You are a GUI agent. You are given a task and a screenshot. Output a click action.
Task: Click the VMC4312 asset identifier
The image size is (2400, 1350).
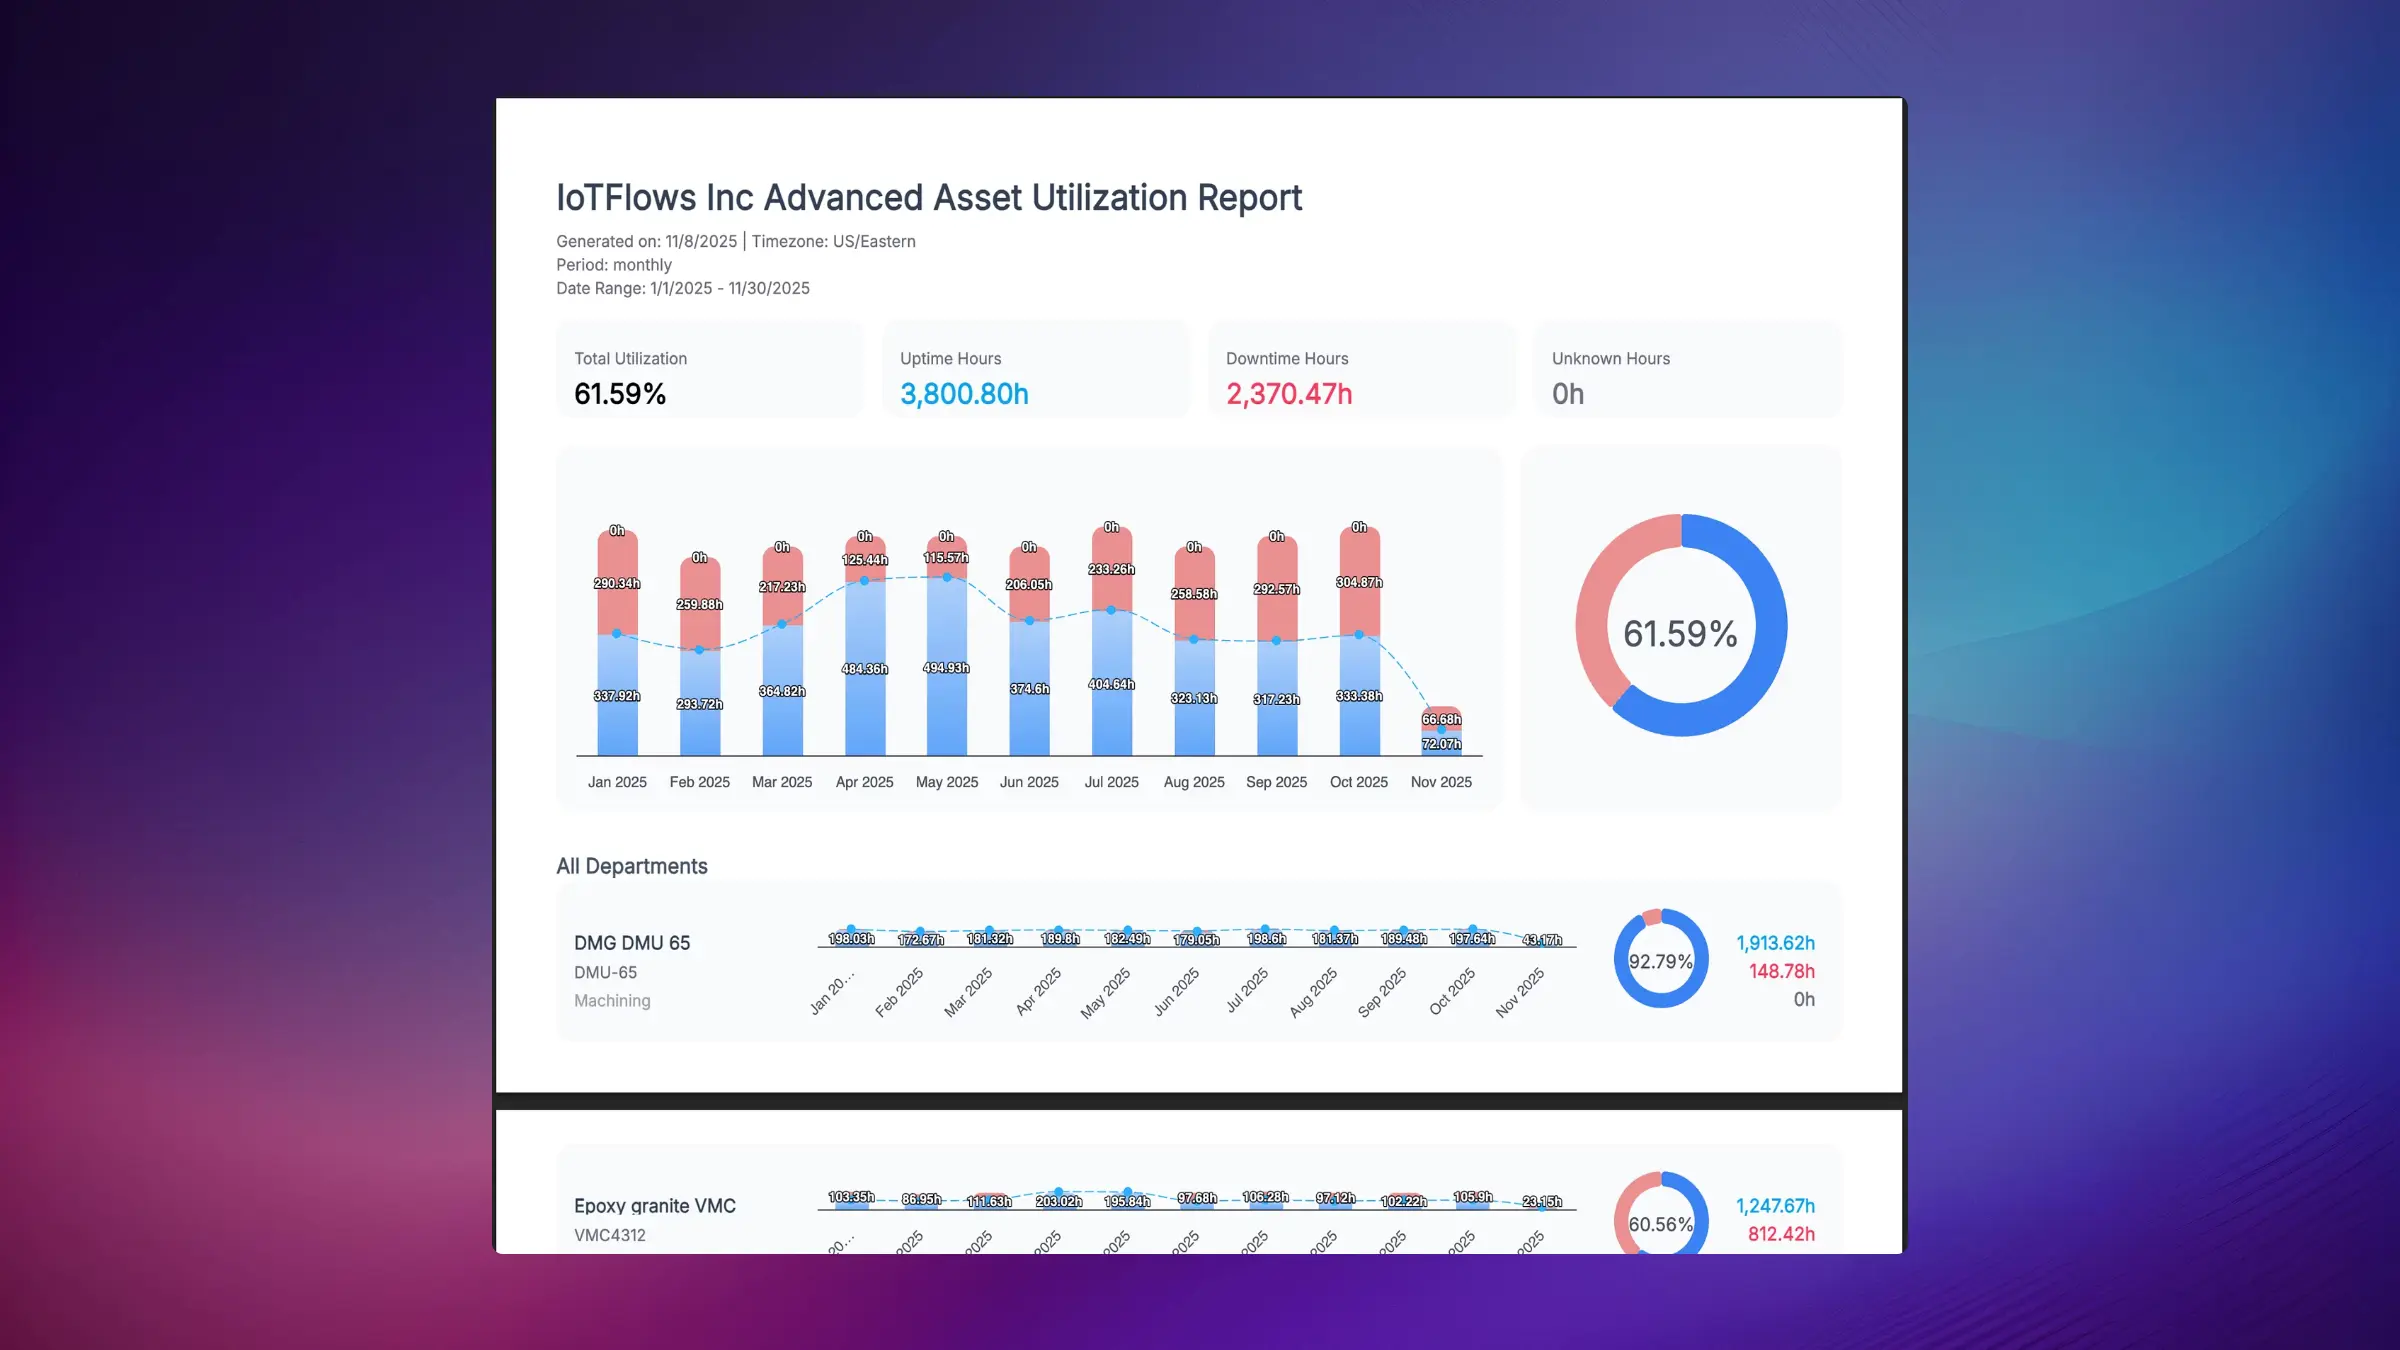click(x=610, y=1234)
